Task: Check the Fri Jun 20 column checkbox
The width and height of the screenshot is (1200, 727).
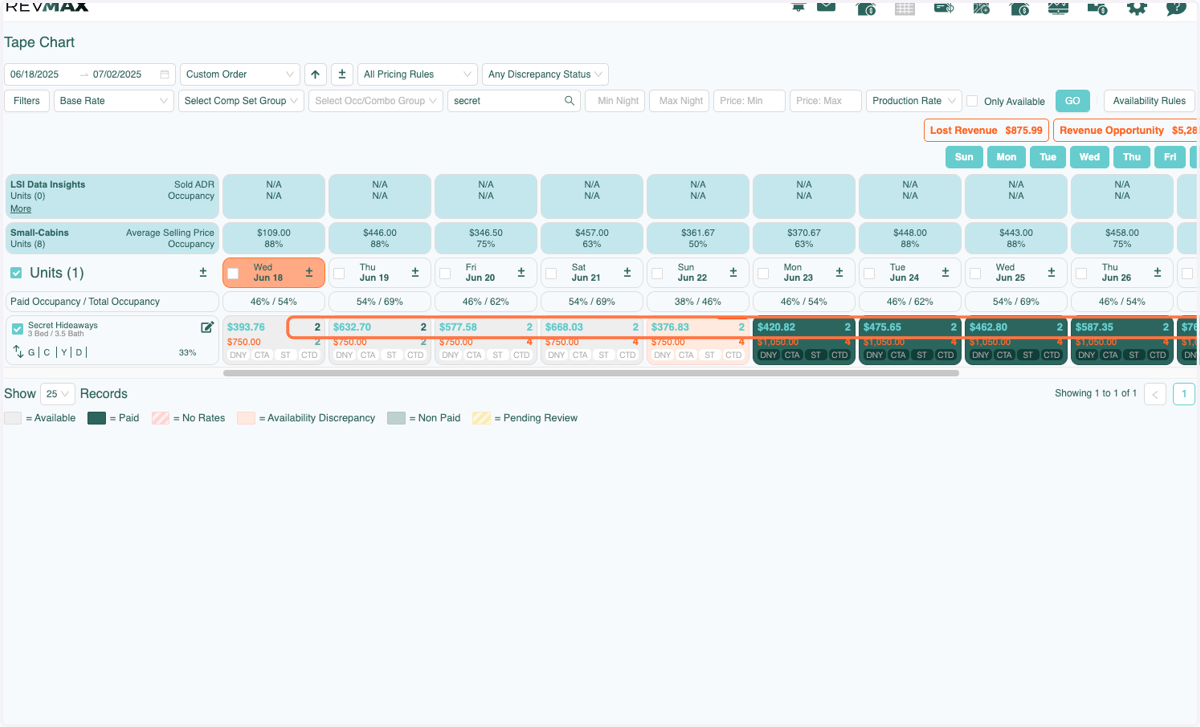Action: coord(445,273)
